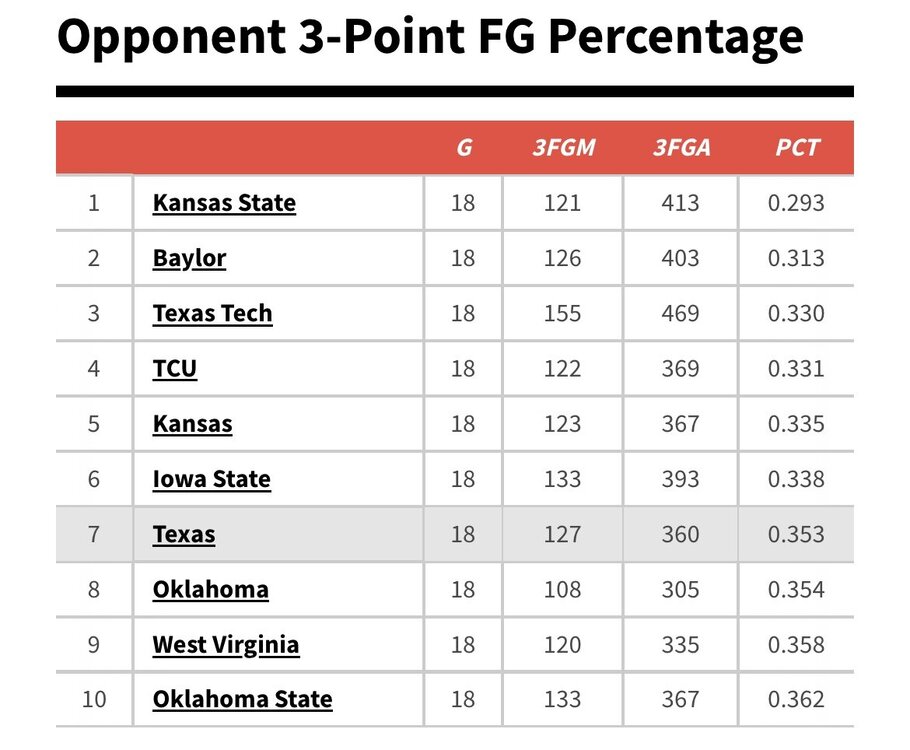The height and width of the screenshot is (750, 910).
Task: Open the West Virginia team link
Action: [x=225, y=644]
